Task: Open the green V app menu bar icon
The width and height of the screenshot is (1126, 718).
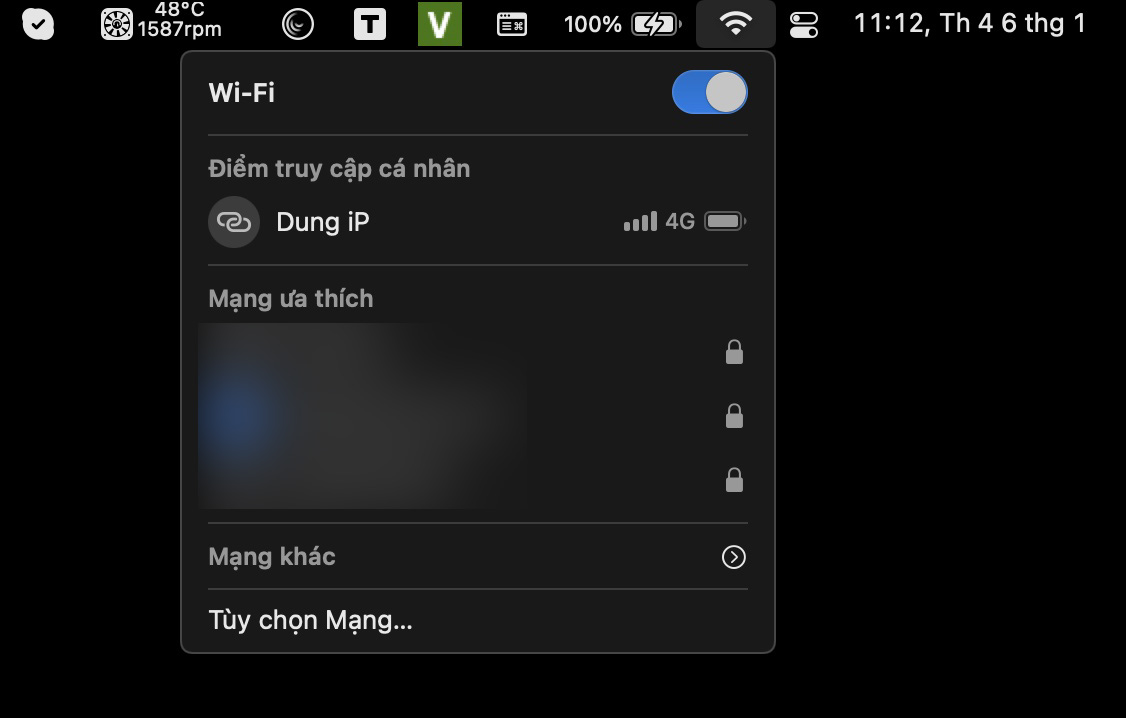Action: click(x=439, y=24)
